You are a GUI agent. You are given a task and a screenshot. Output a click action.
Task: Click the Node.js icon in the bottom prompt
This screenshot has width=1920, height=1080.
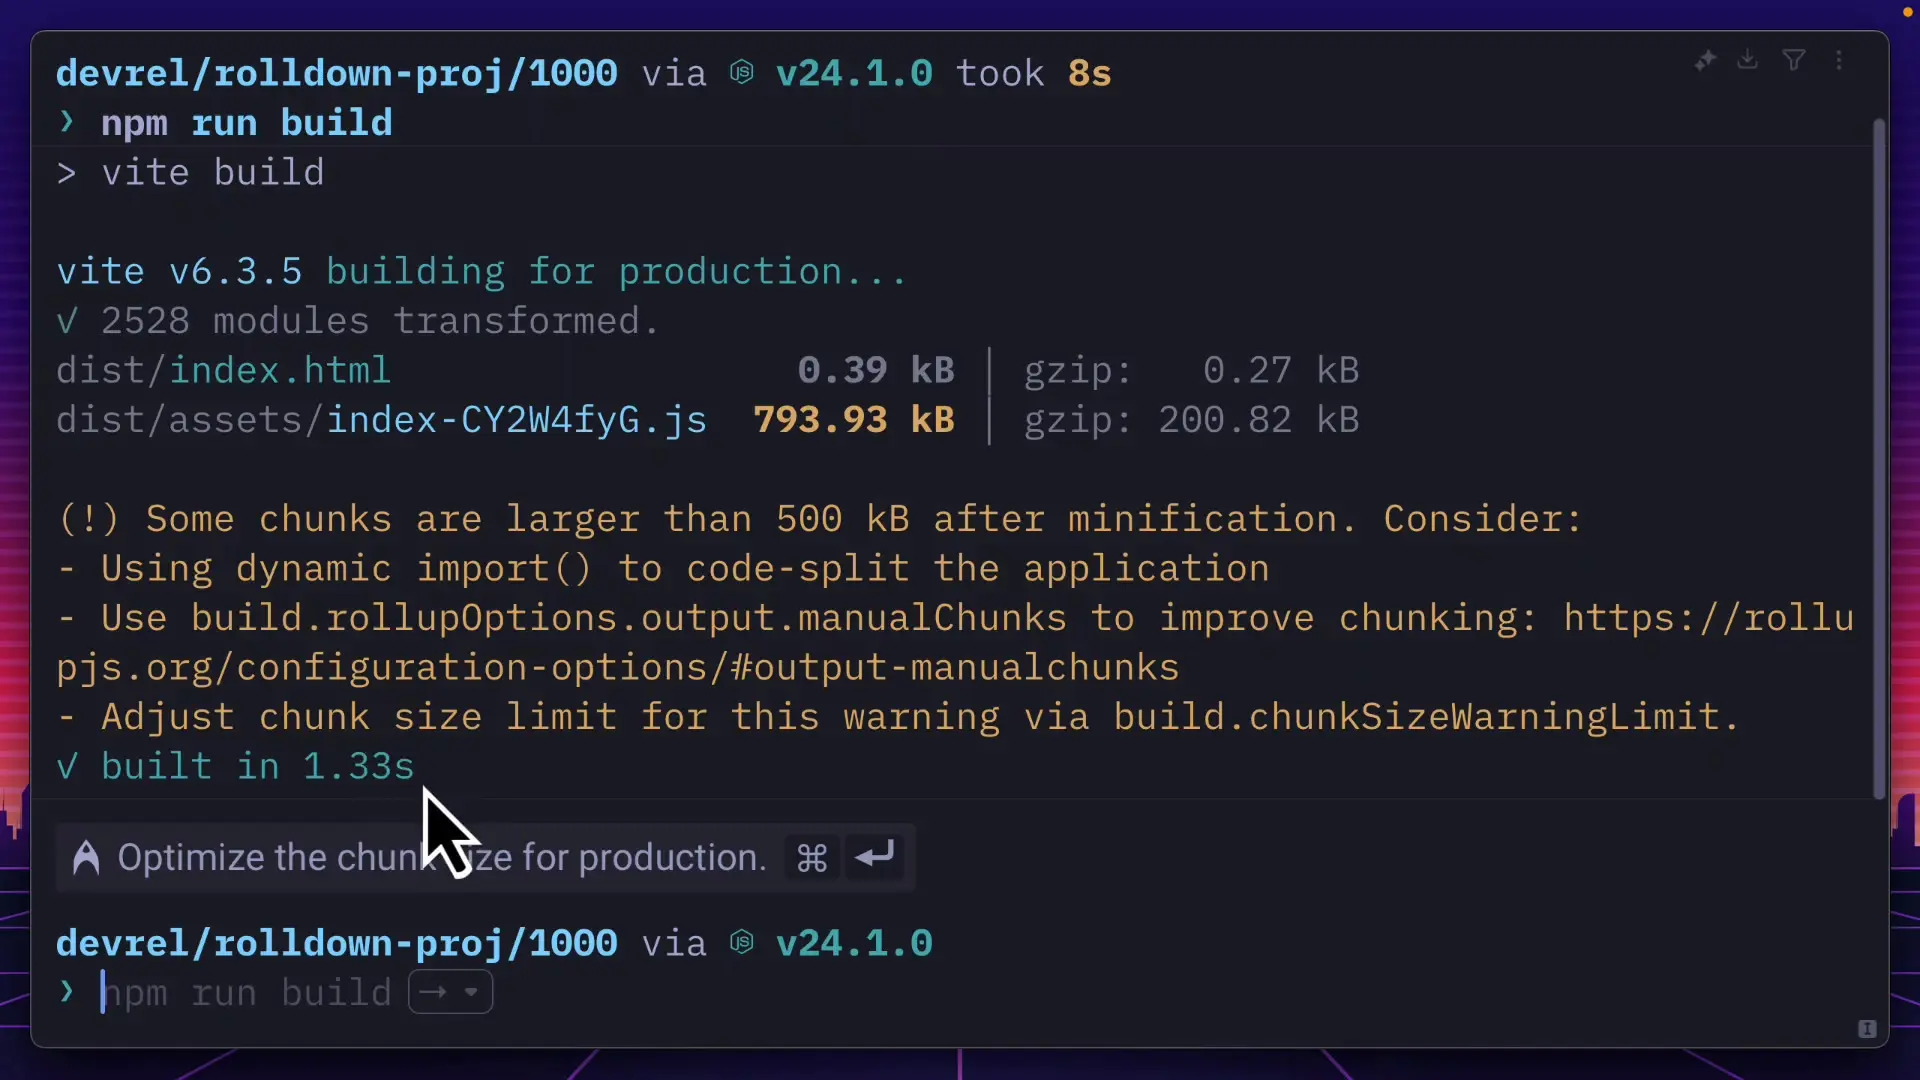[x=742, y=943]
